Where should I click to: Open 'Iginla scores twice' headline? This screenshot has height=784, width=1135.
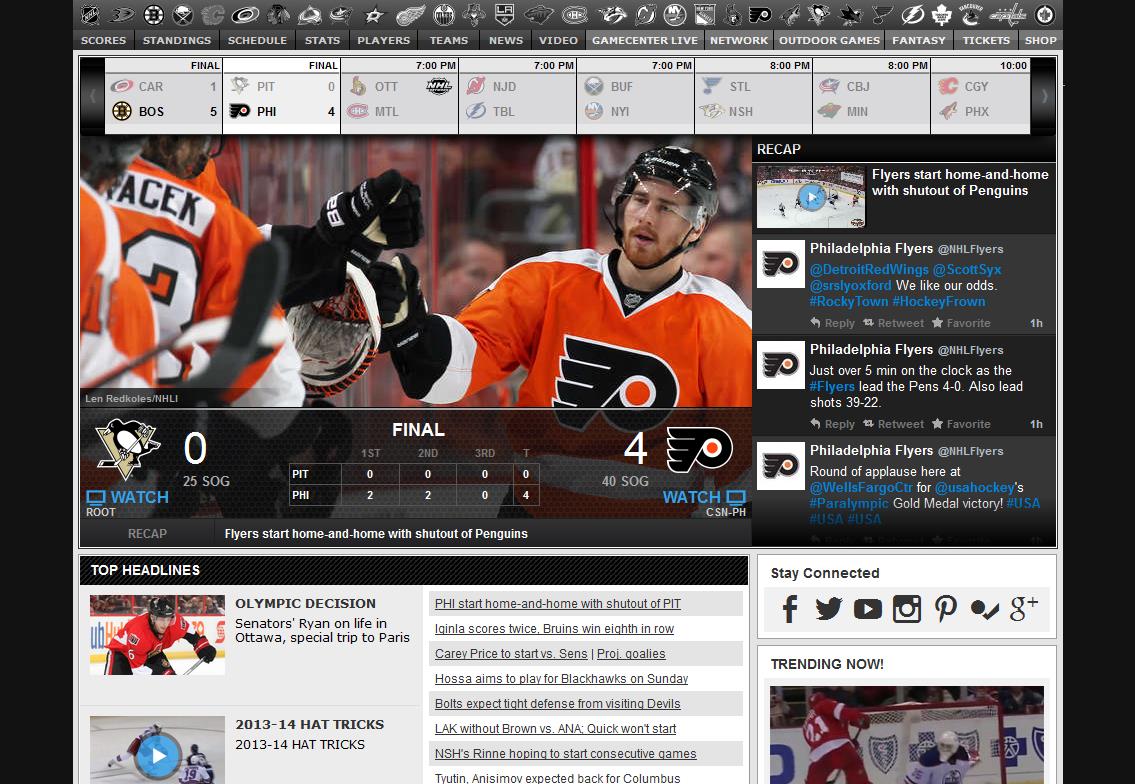554,629
